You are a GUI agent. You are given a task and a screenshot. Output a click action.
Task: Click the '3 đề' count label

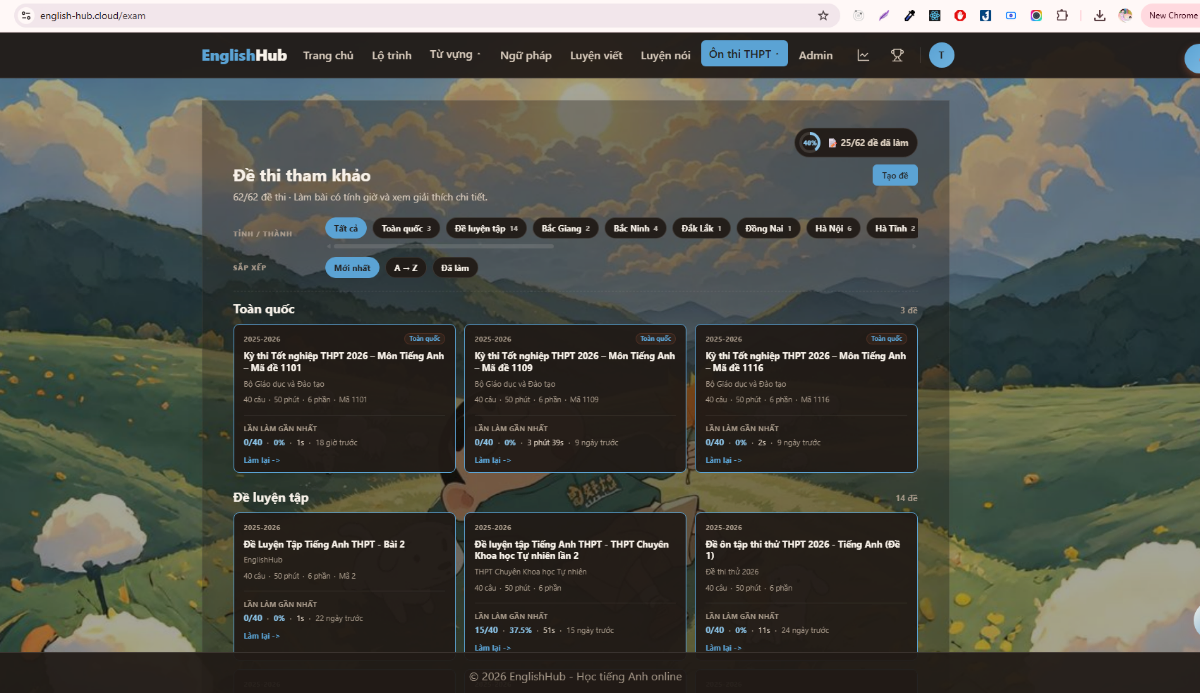pyautogui.click(x=908, y=310)
